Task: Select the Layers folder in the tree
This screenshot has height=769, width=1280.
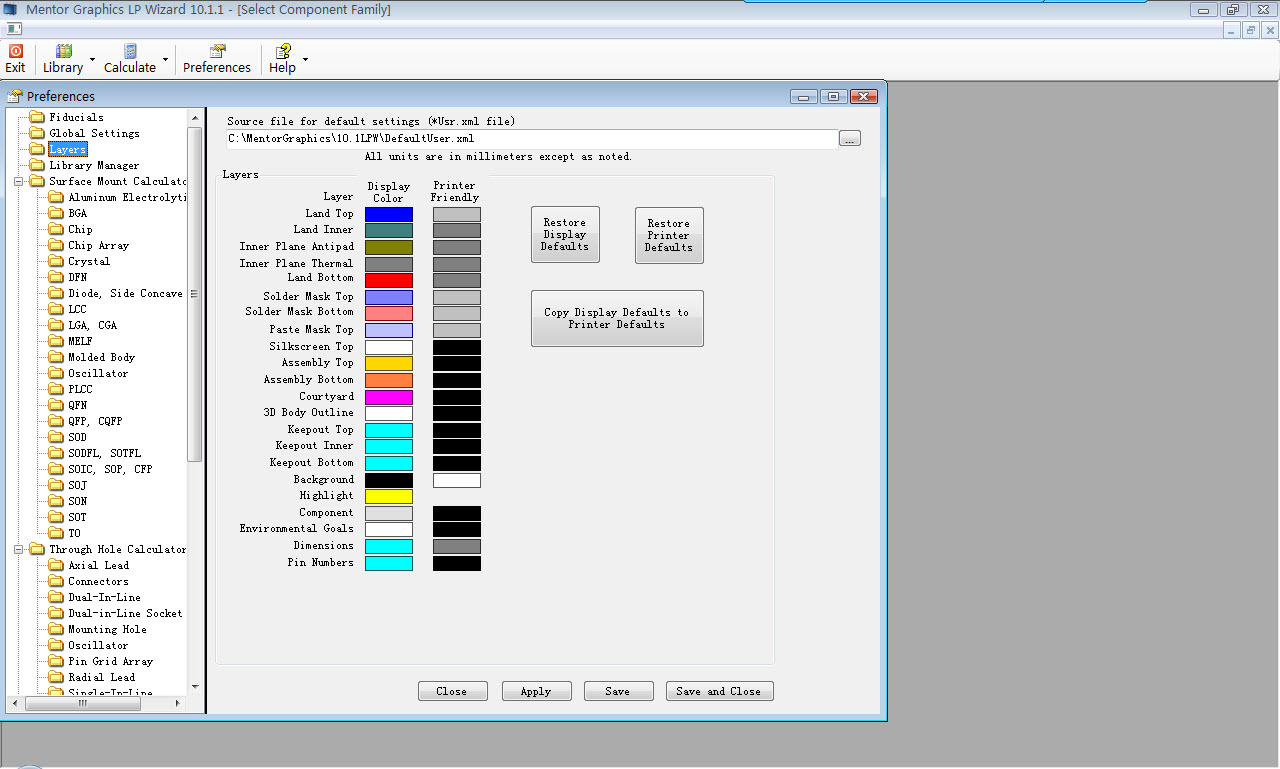Action: click(68, 149)
